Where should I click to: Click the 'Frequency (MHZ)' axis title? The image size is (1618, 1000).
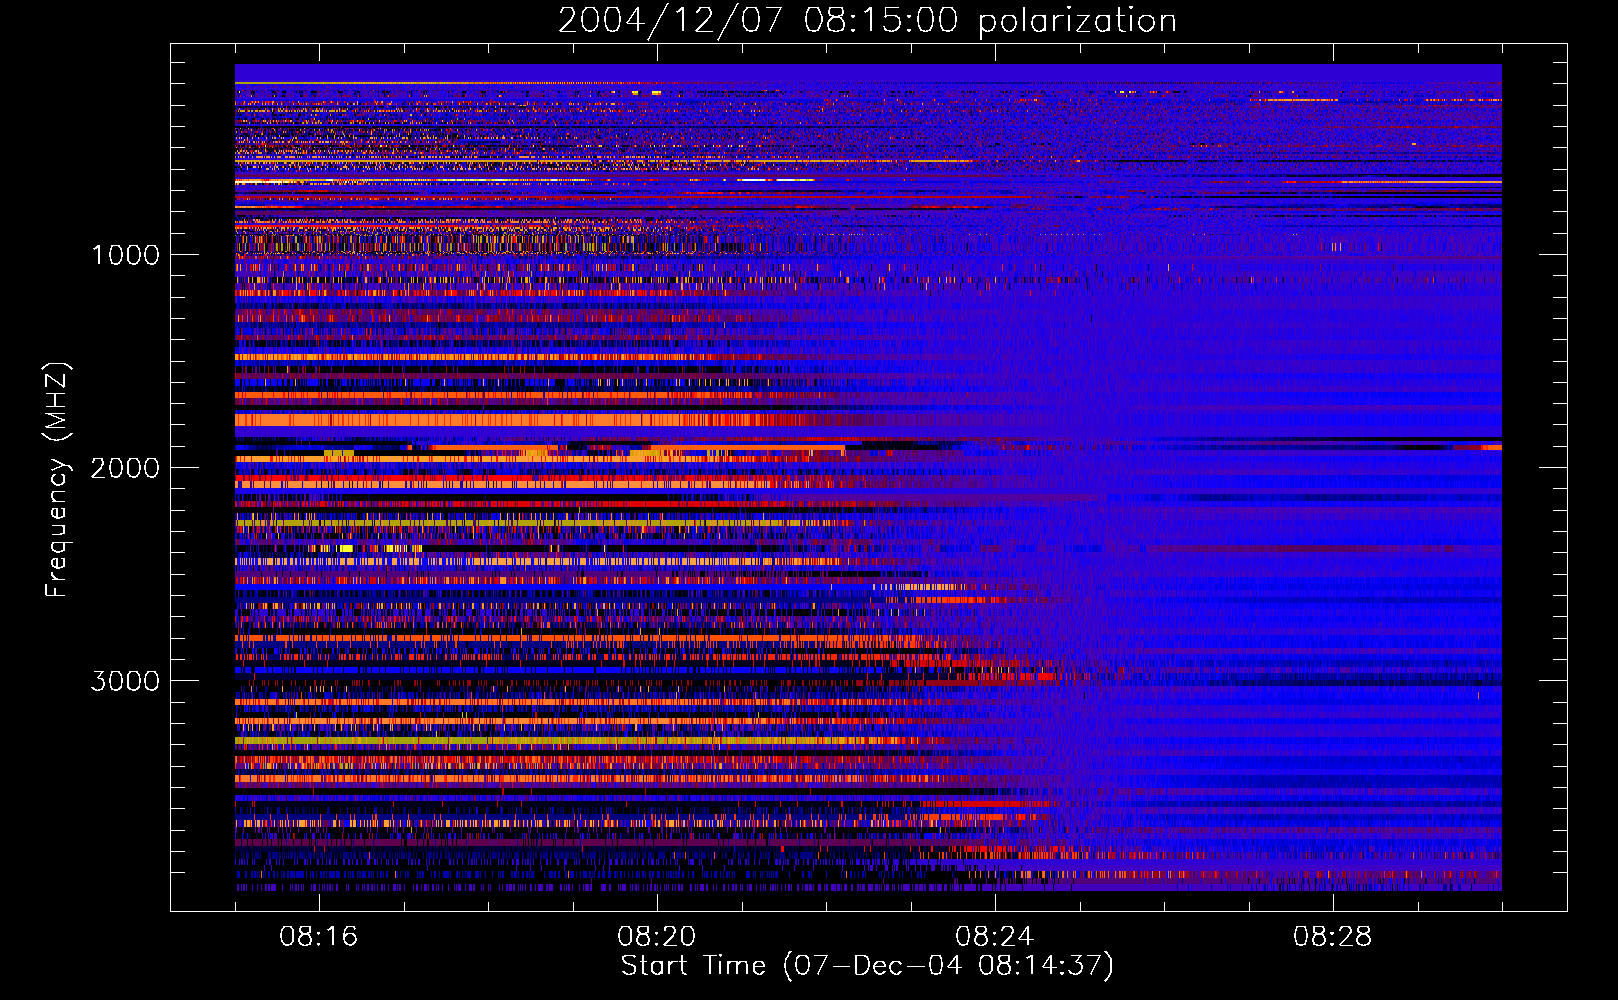(57, 480)
